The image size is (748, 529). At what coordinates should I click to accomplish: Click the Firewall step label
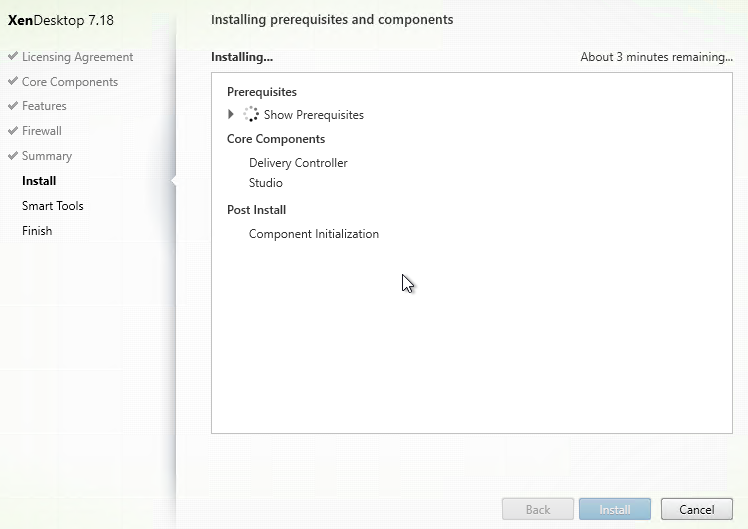click(x=42, y=131)
